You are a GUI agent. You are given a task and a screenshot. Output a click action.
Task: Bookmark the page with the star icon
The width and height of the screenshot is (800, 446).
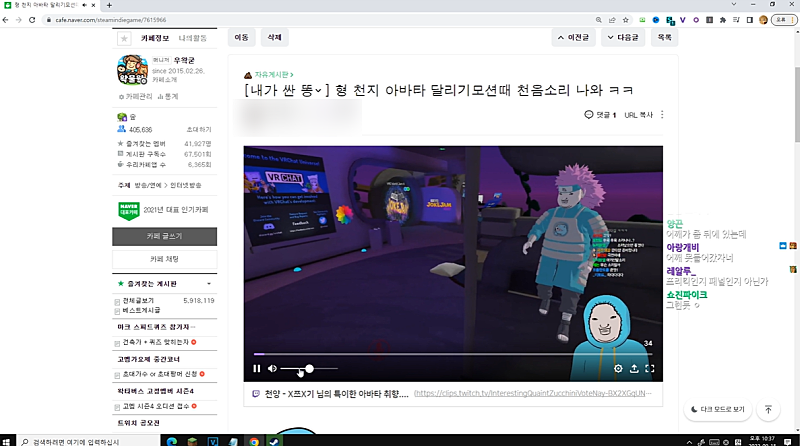point(626,20)
